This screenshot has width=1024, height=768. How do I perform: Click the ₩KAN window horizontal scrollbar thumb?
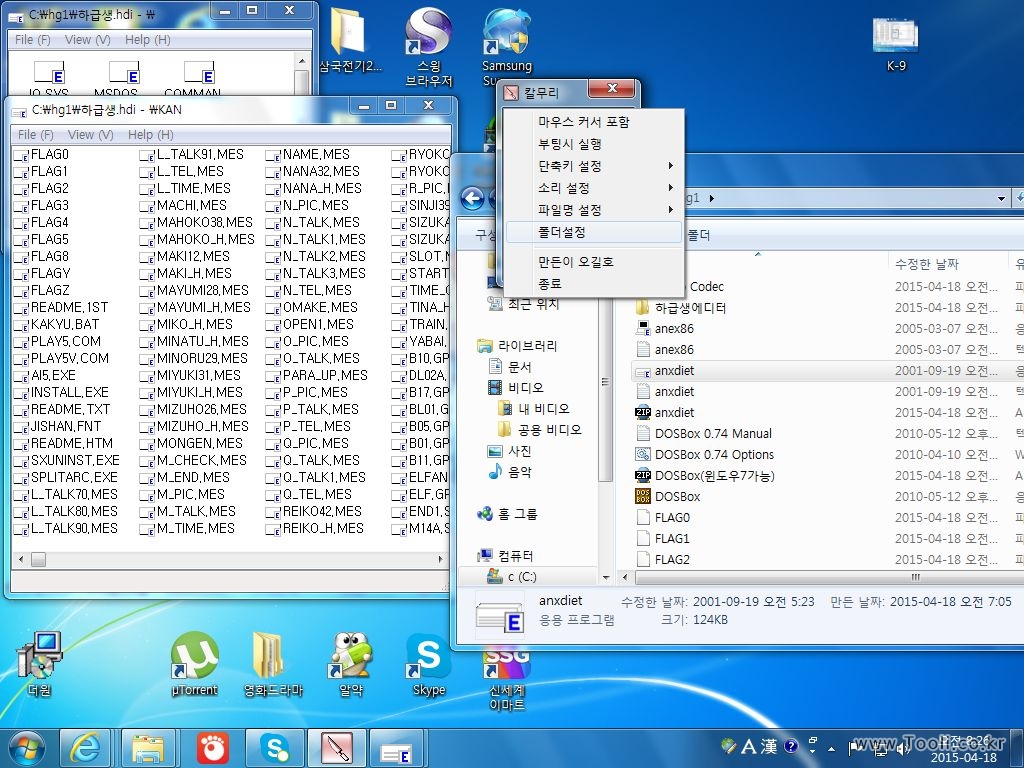pos(39,559)
